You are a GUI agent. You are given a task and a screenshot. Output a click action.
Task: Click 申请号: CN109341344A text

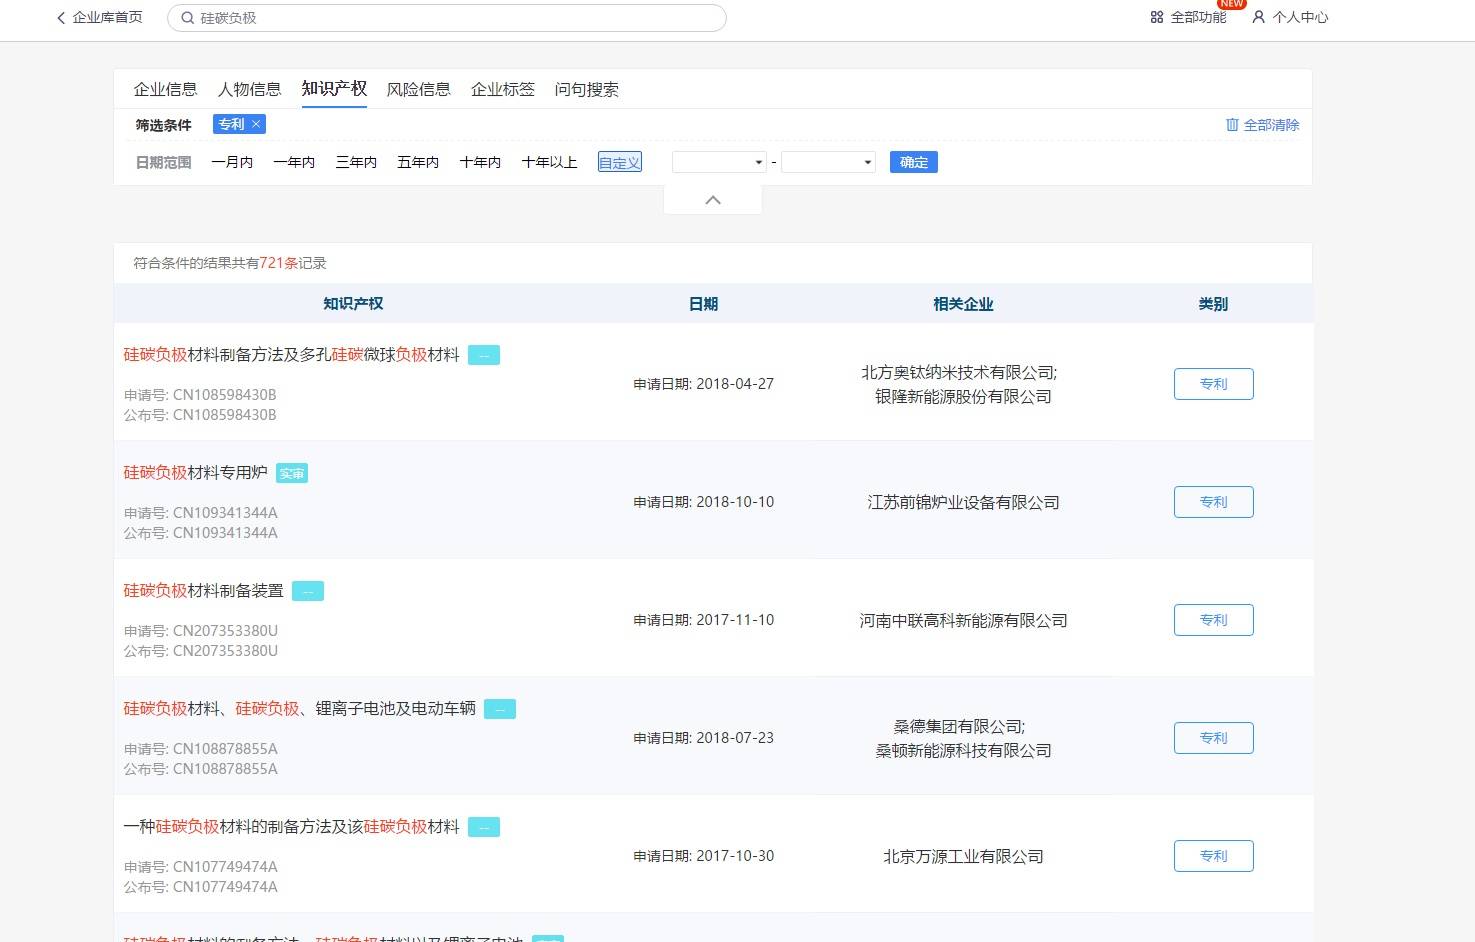(200, 513)
